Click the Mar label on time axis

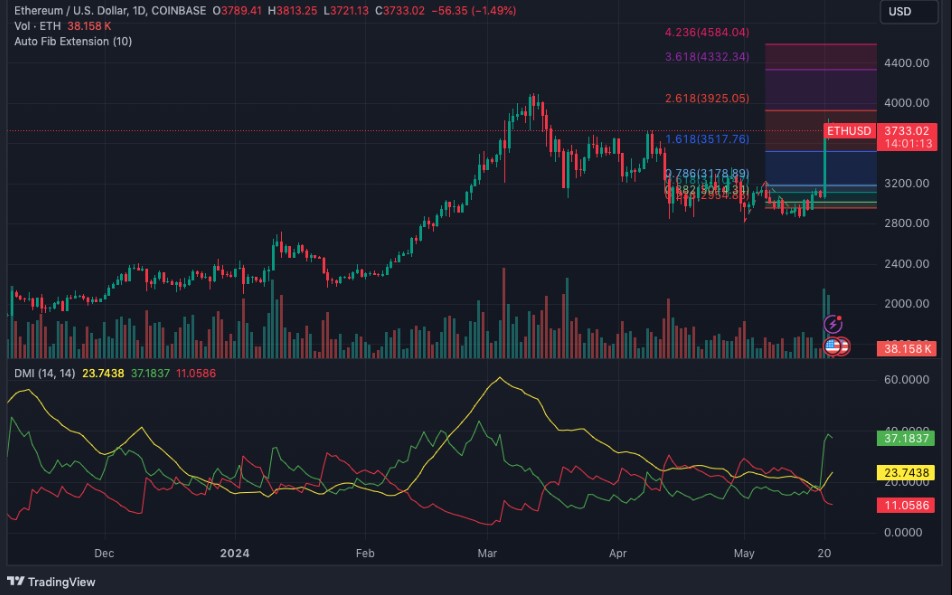pyautogui.click(x=487, y=553)
